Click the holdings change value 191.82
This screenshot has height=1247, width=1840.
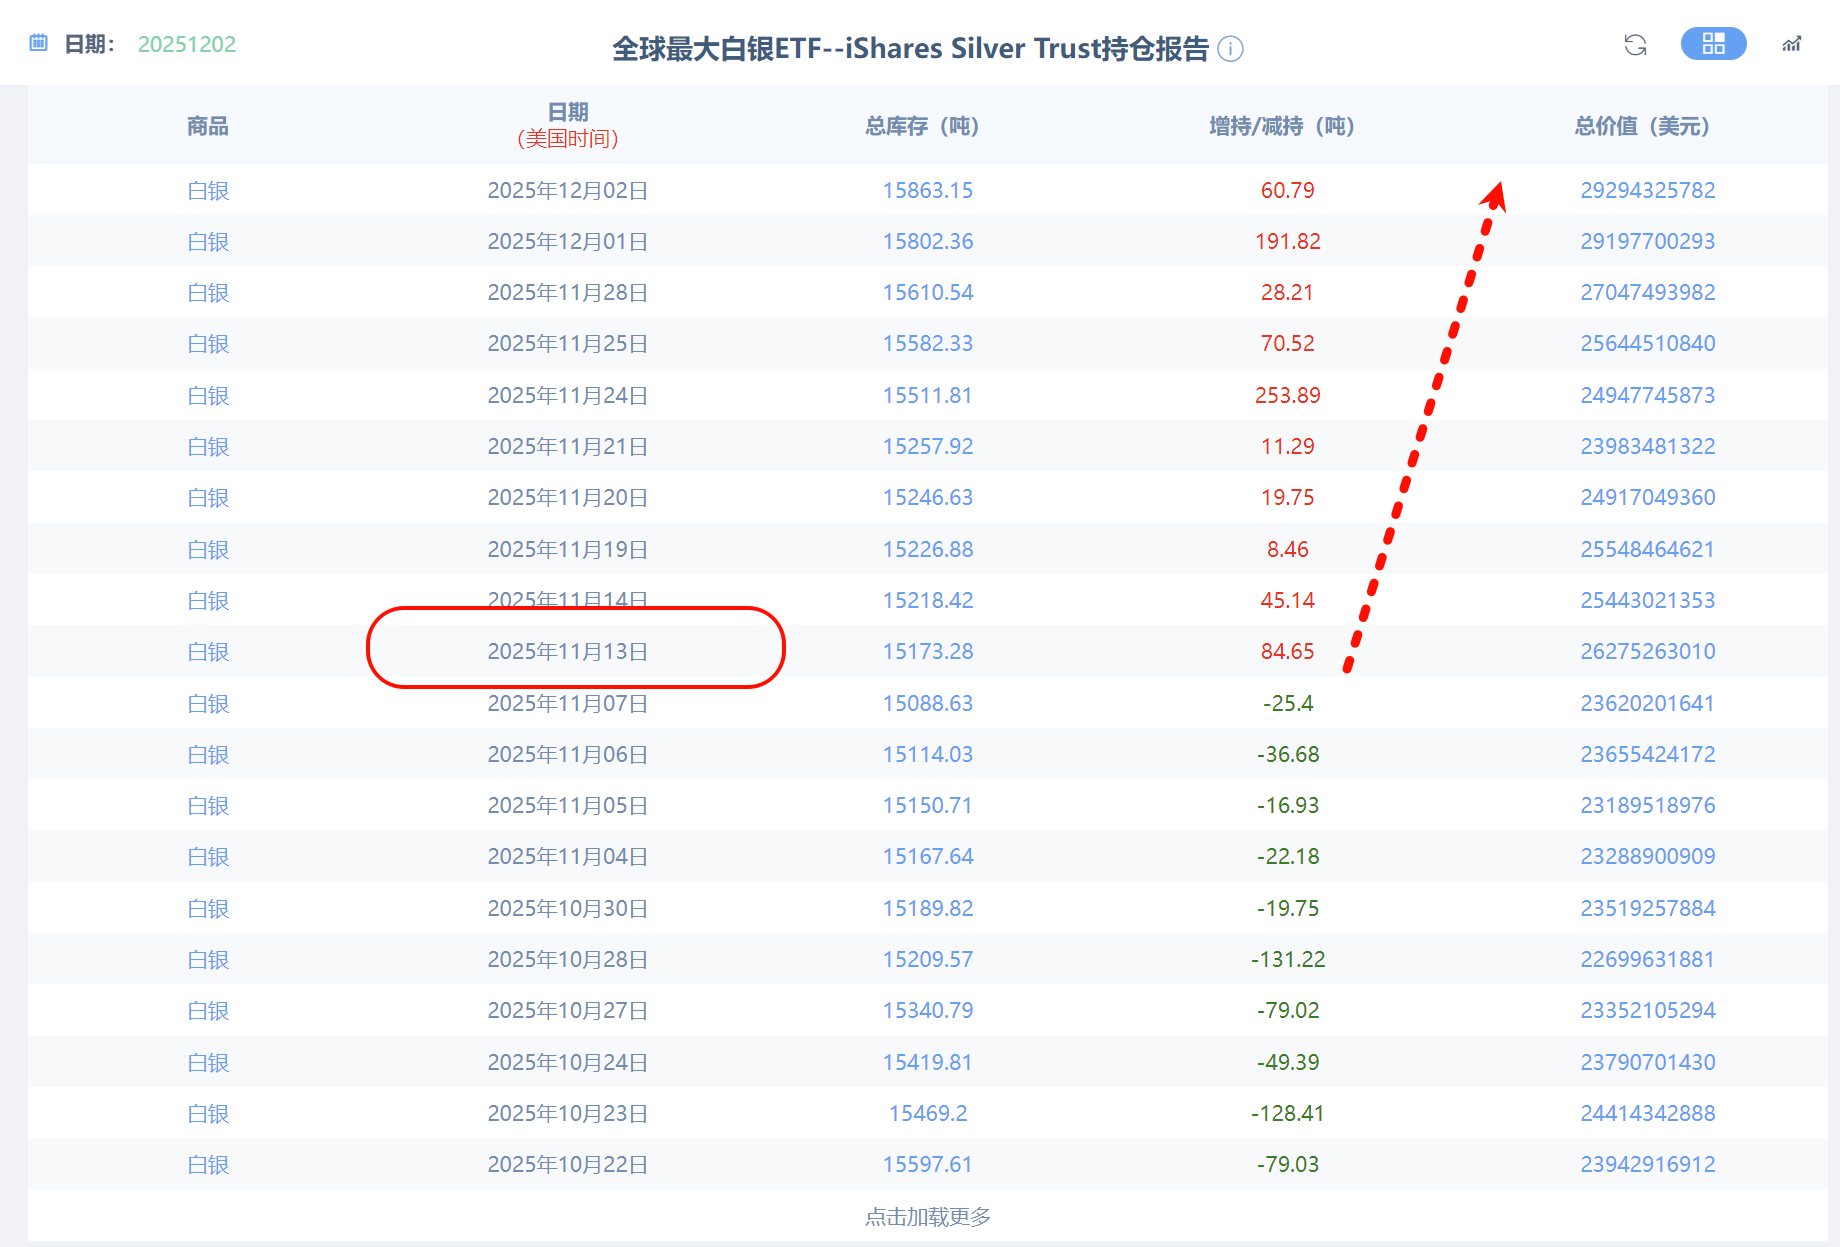(1288, 241)
